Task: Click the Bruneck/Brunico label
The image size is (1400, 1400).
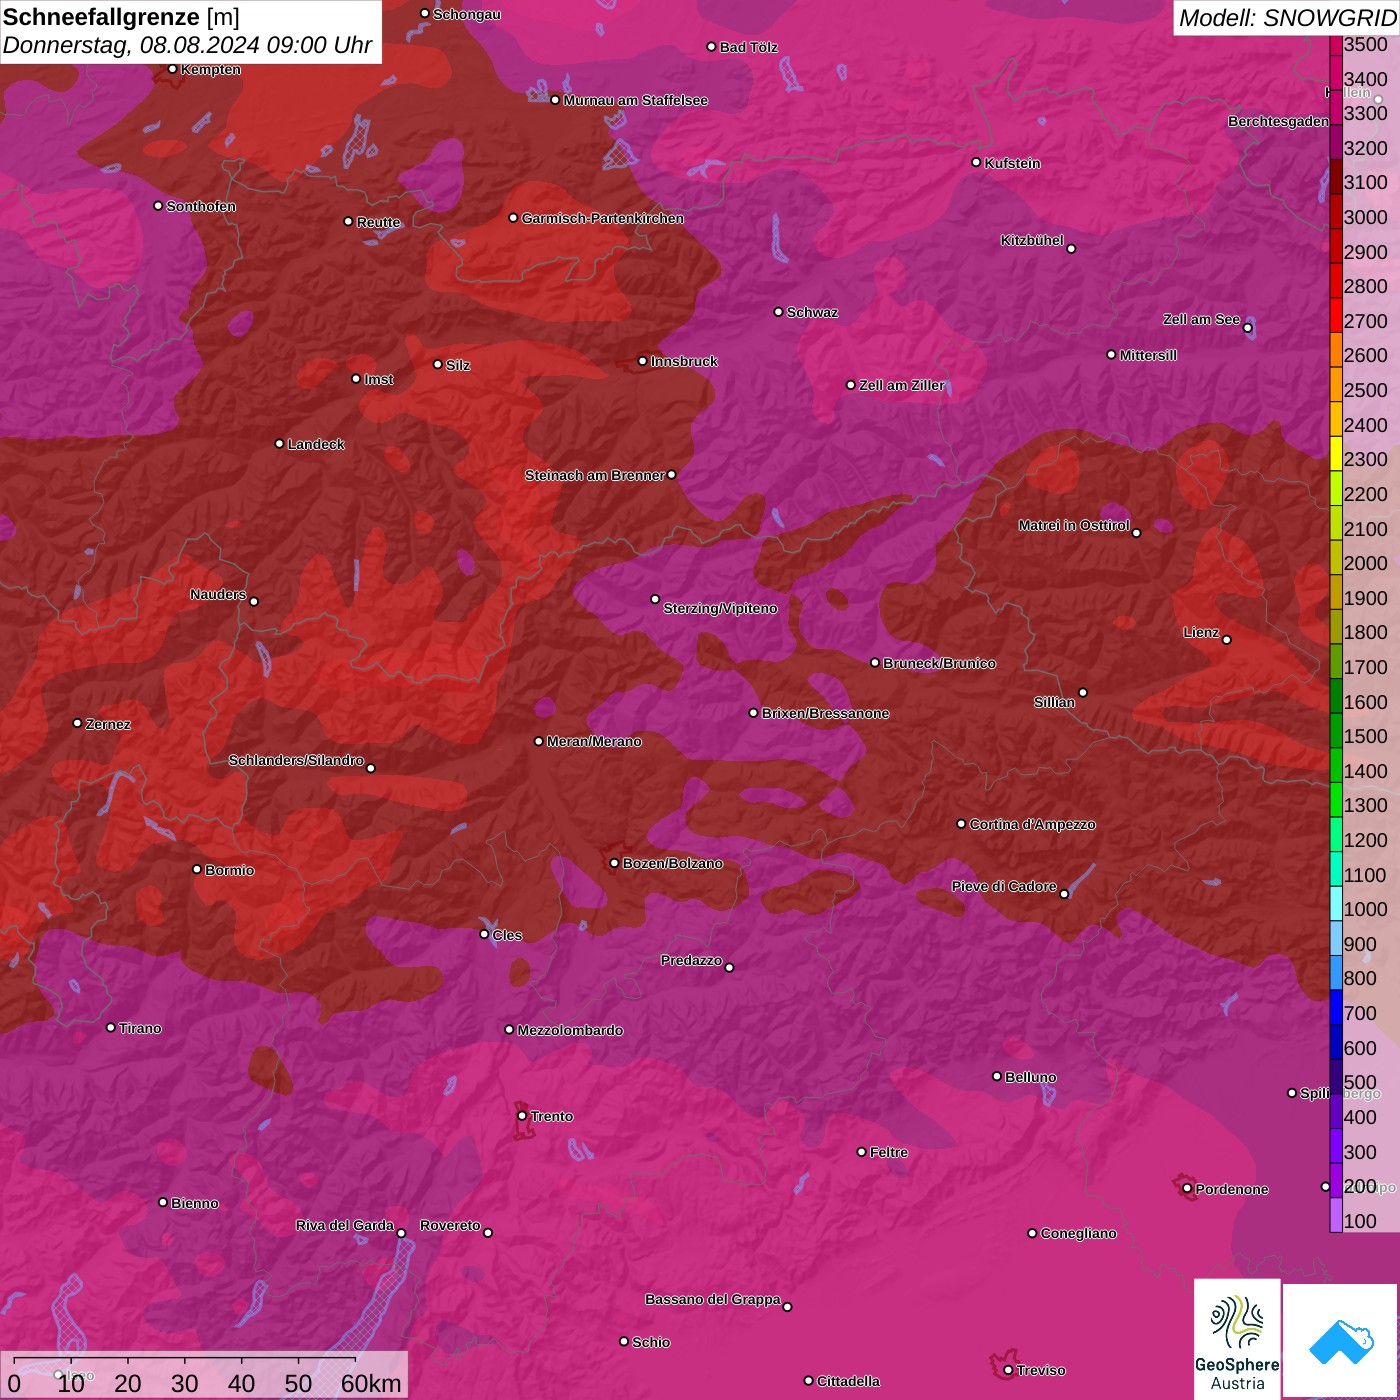Action: (x=939, y=663)
